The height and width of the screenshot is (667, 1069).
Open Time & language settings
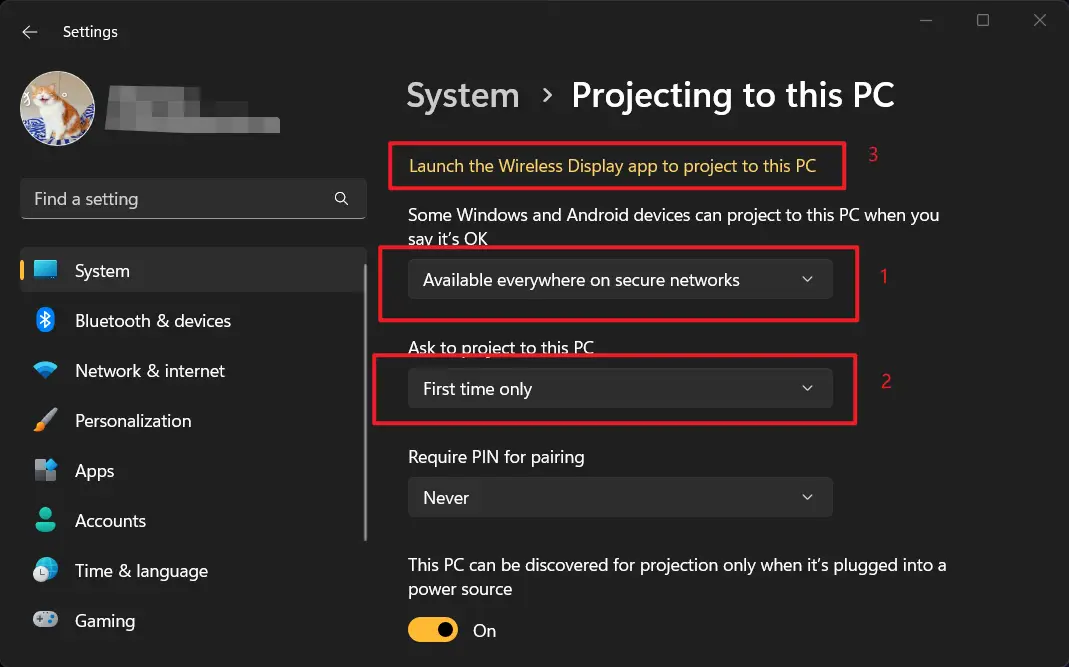click(141, 571)
